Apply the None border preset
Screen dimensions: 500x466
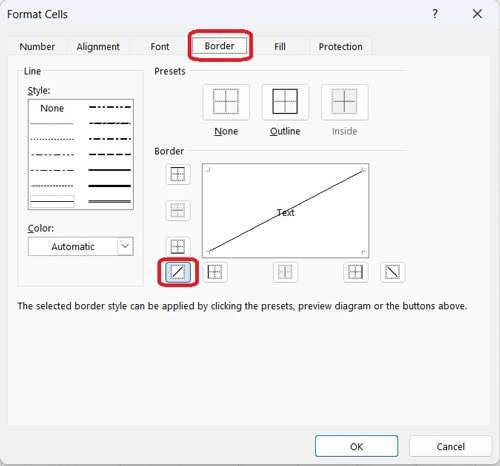[x=226, y=102]
